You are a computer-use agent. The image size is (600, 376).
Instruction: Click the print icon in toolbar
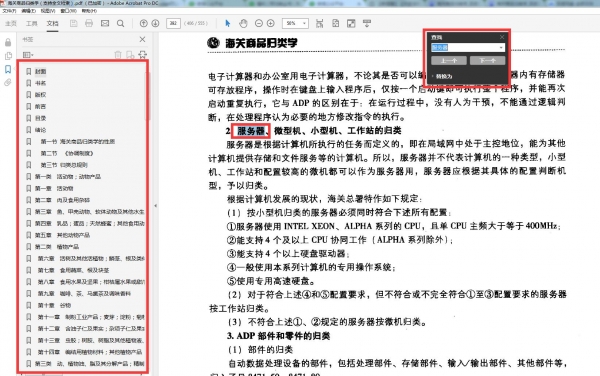tap(89, 23)
